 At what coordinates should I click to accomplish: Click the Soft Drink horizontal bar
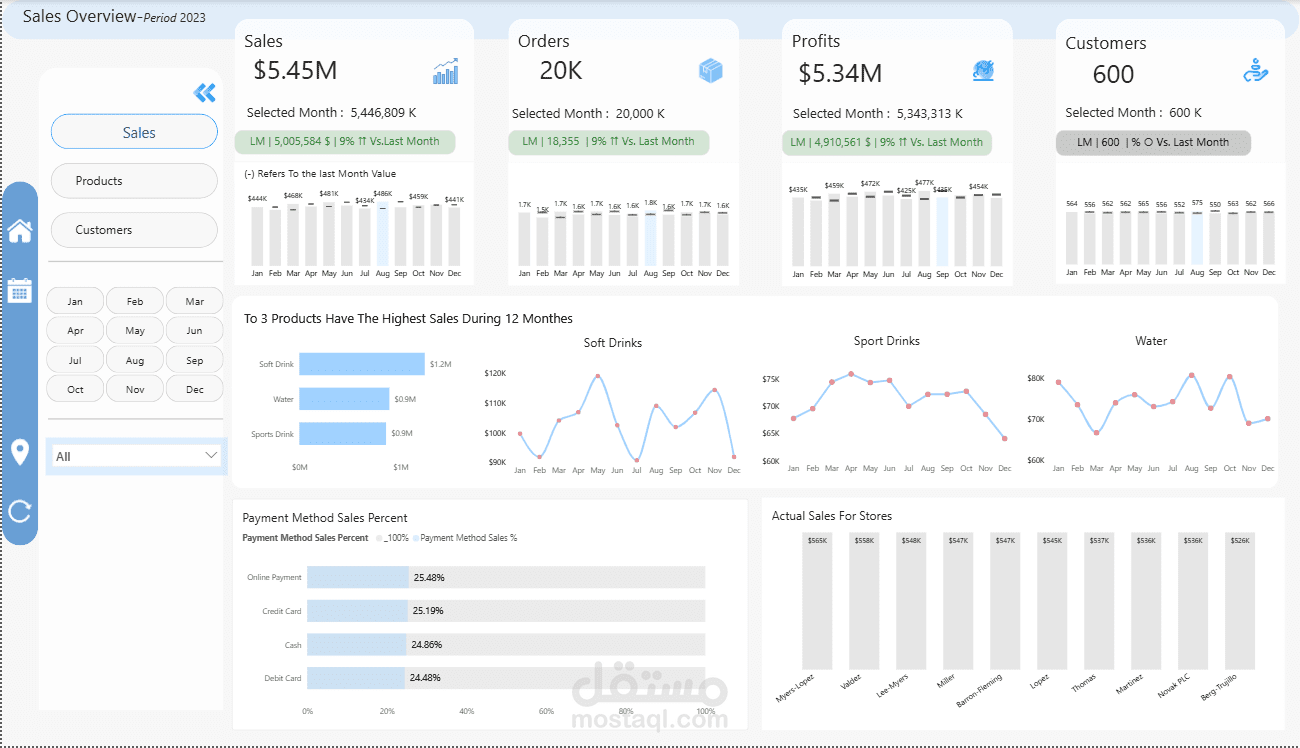click(362, 364)
